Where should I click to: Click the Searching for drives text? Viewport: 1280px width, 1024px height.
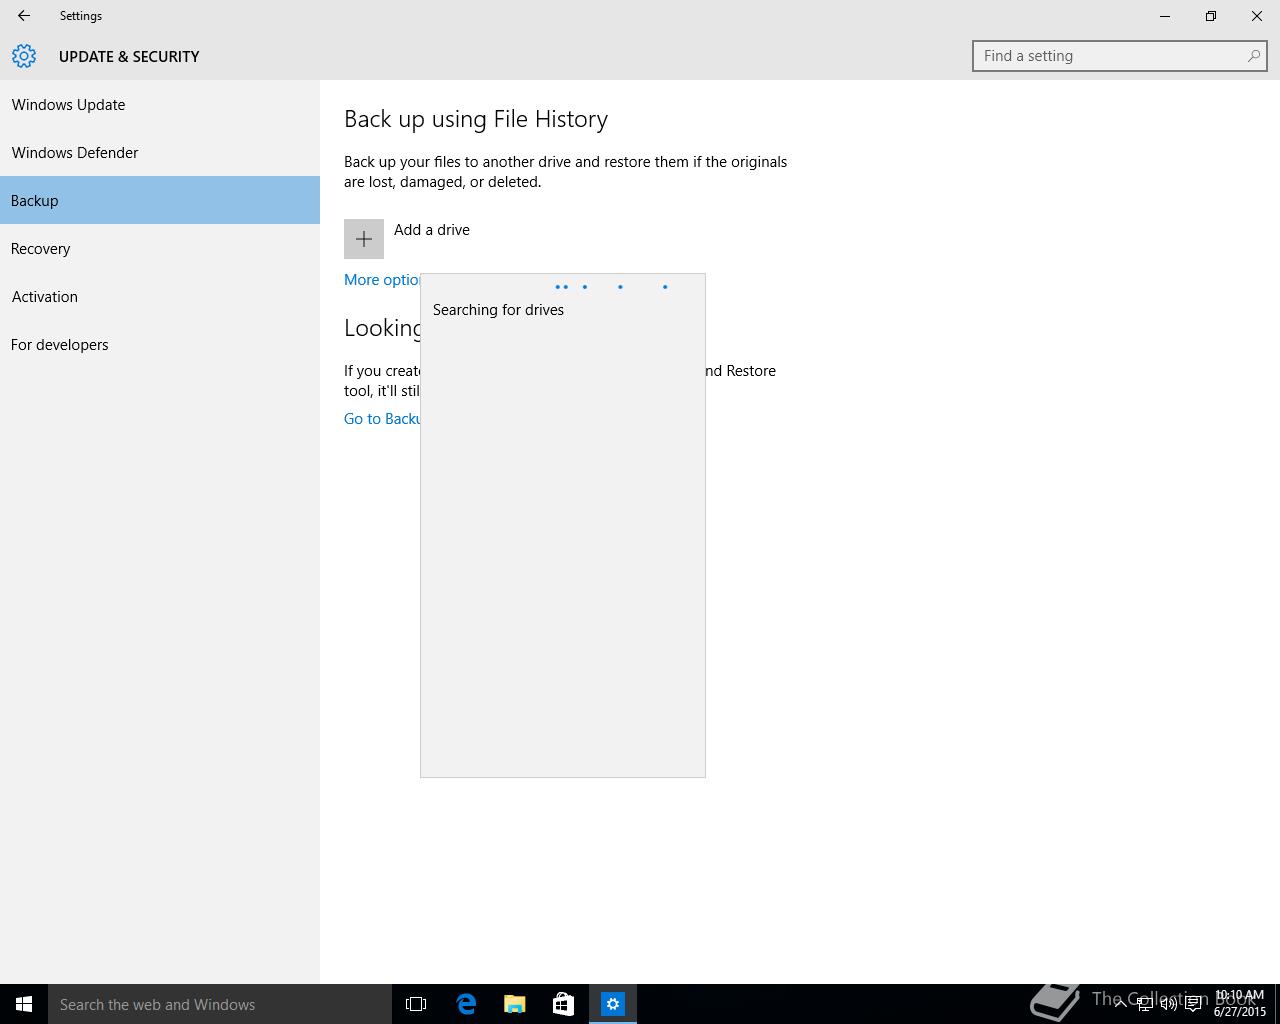pos(498,310)
